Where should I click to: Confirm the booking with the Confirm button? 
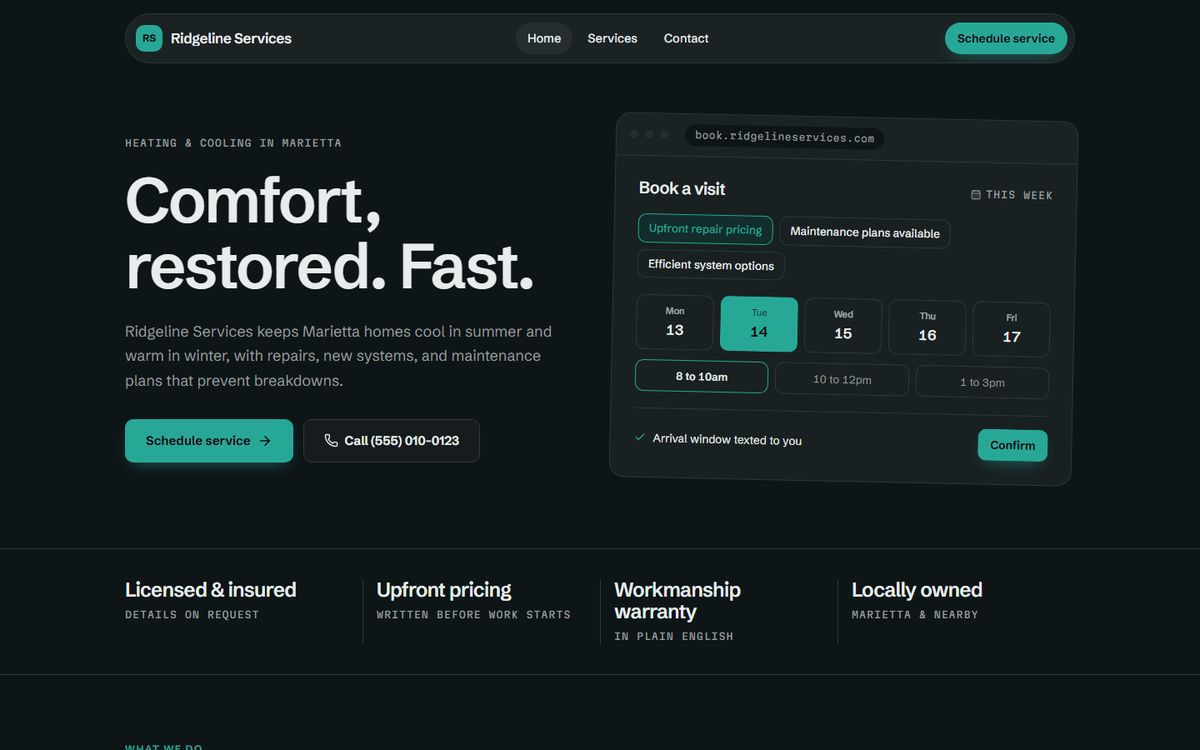1013,445
